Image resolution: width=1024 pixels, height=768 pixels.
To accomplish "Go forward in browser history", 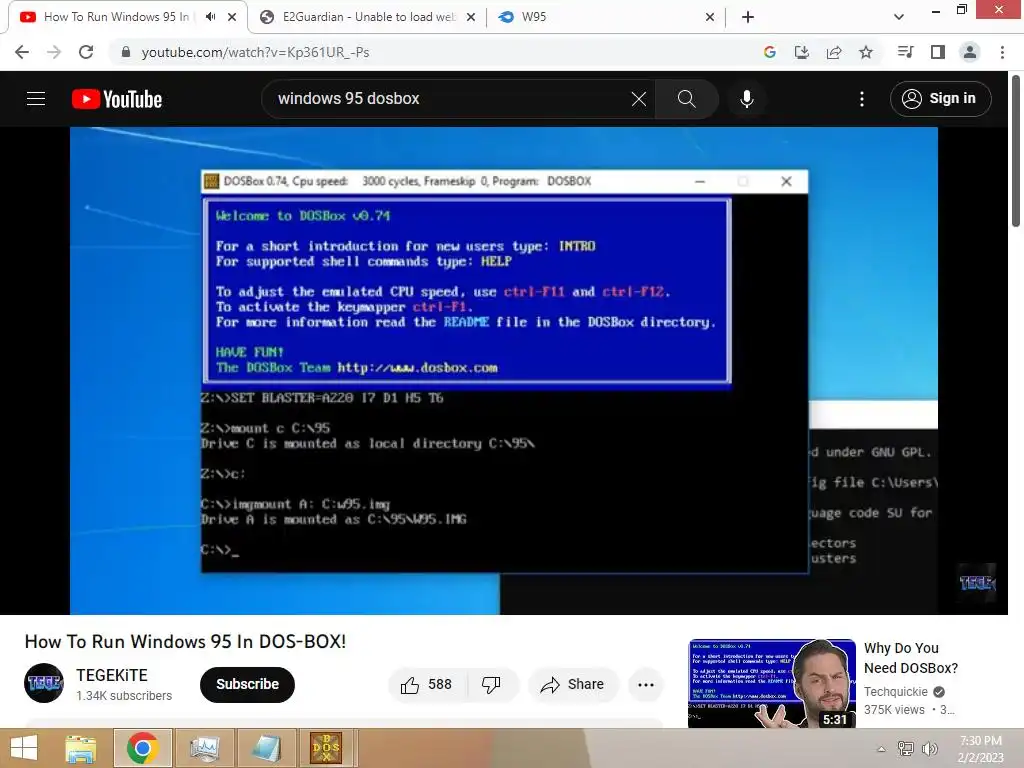I will pos(54,52).
